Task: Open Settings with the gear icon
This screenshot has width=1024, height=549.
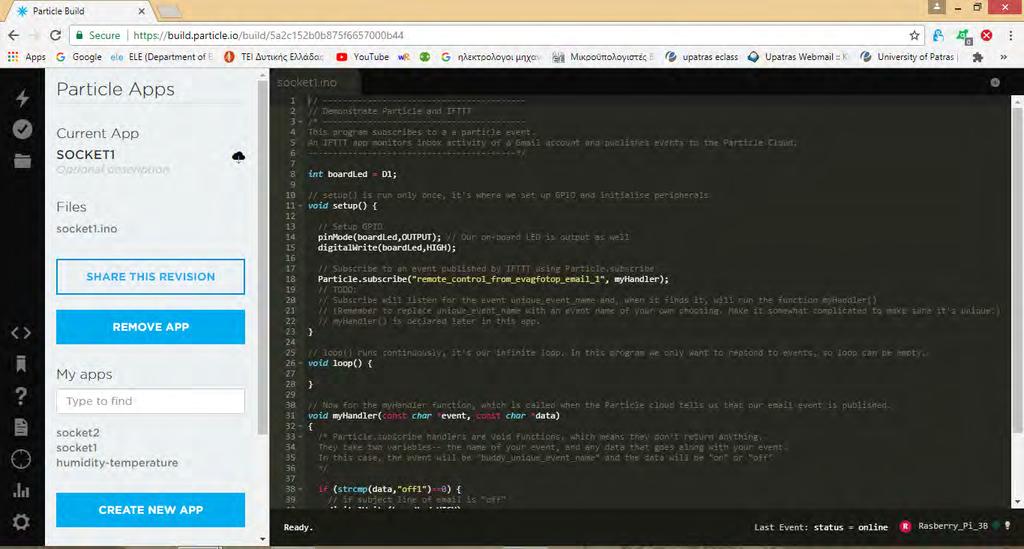Action: coord(21,522)
